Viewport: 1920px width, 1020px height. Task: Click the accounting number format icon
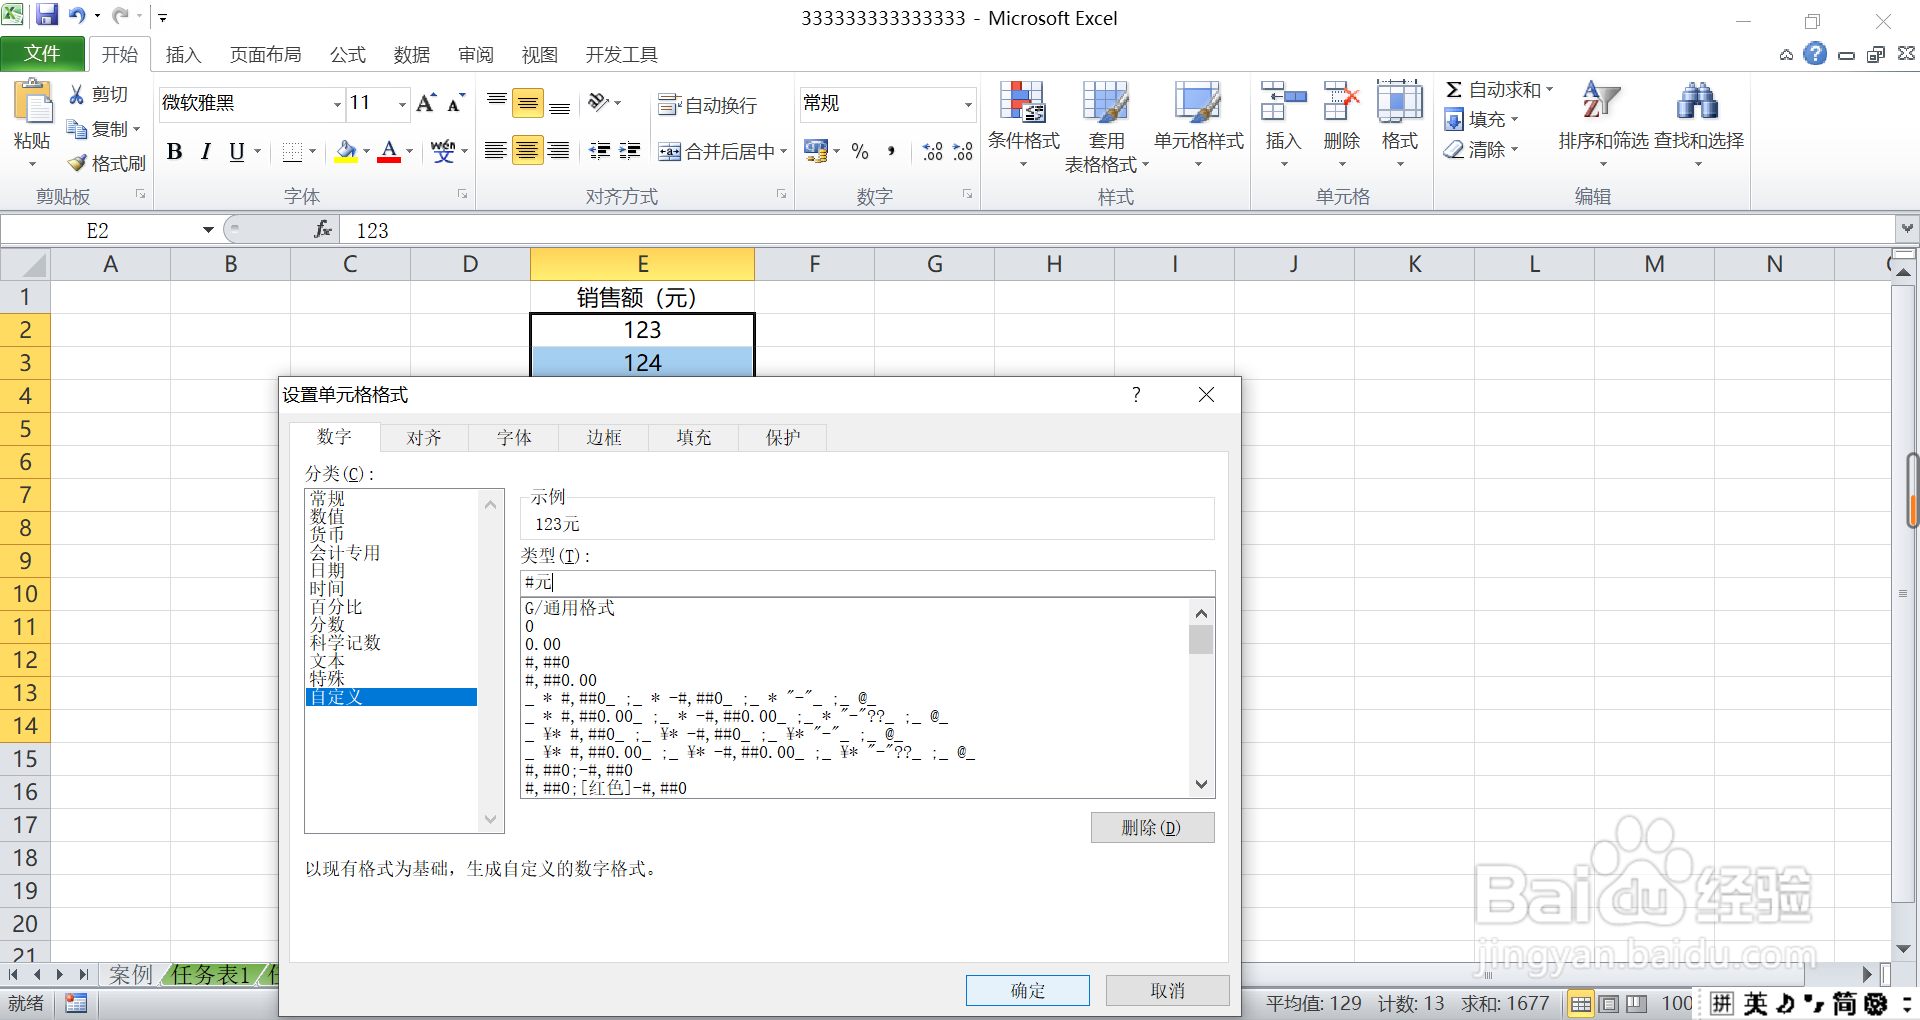click(x=815, y=151)
